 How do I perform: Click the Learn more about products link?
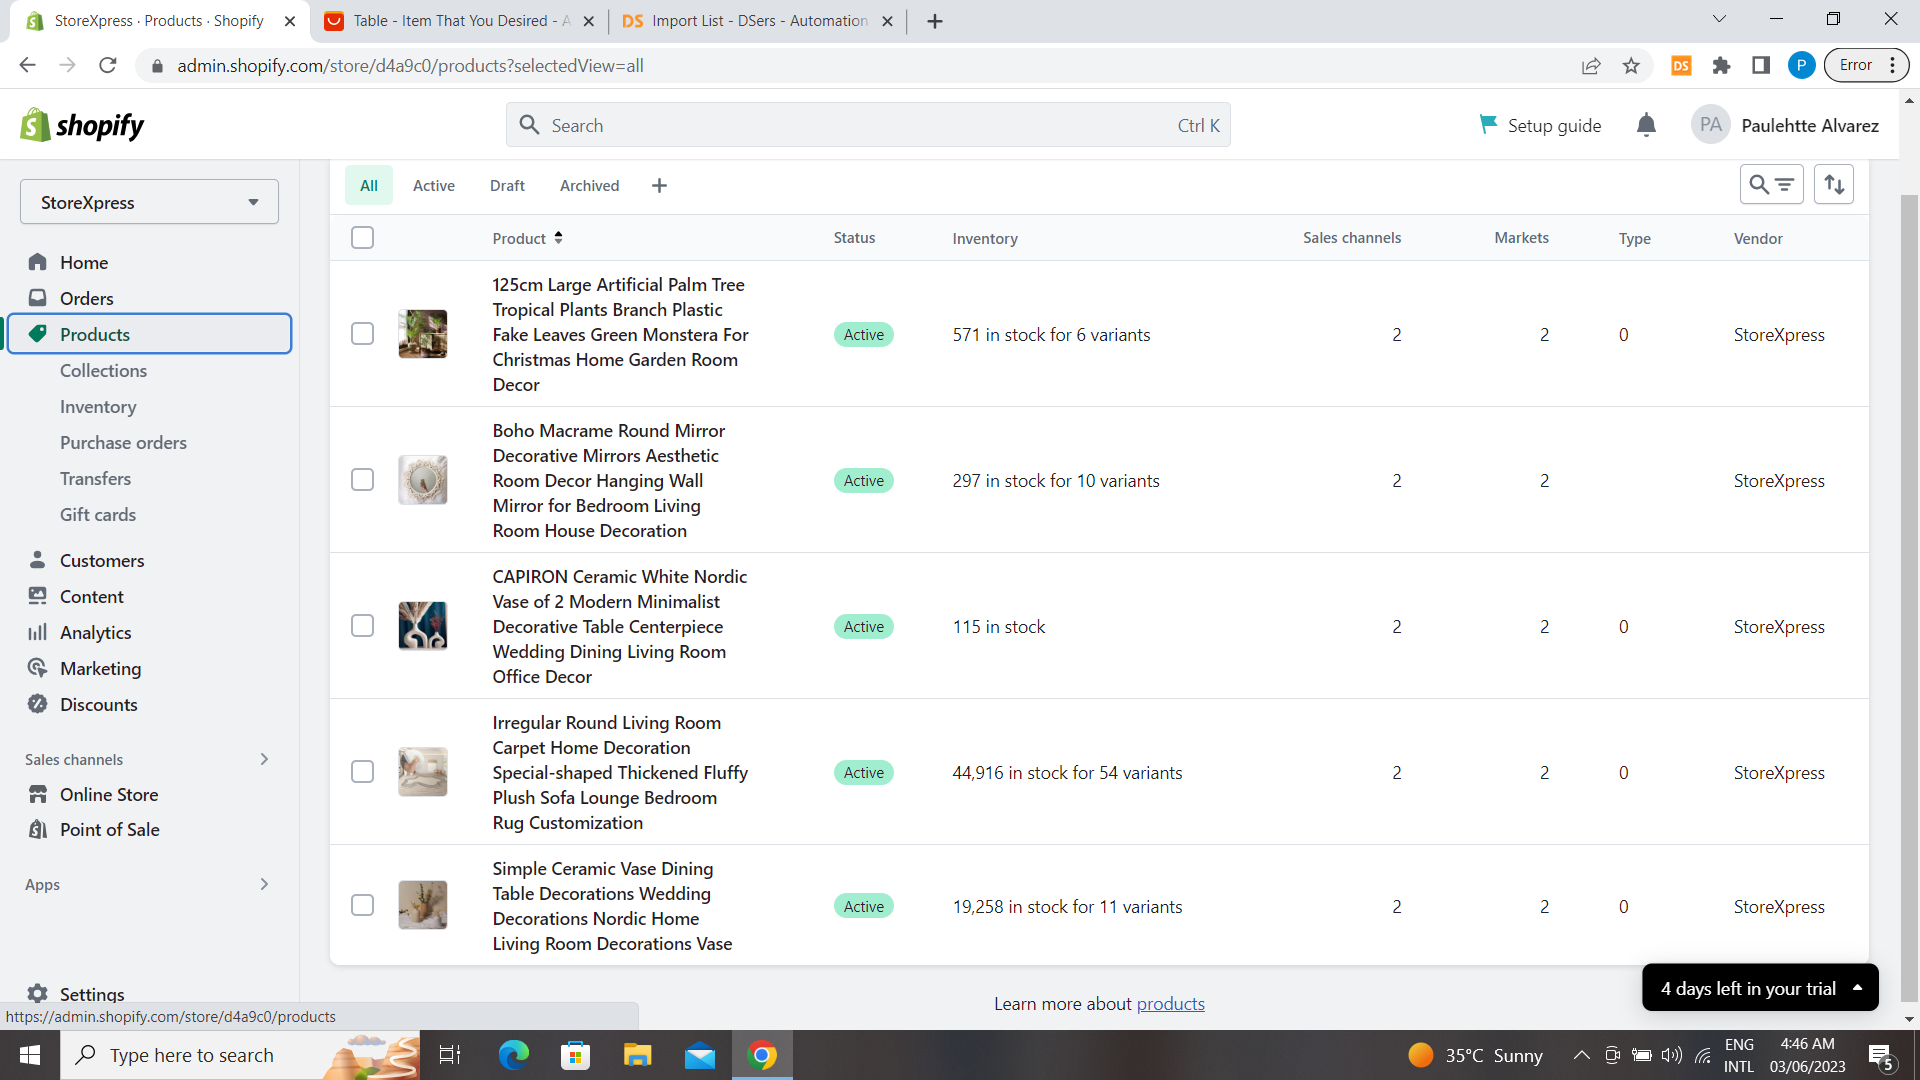pos(1170,1004)
